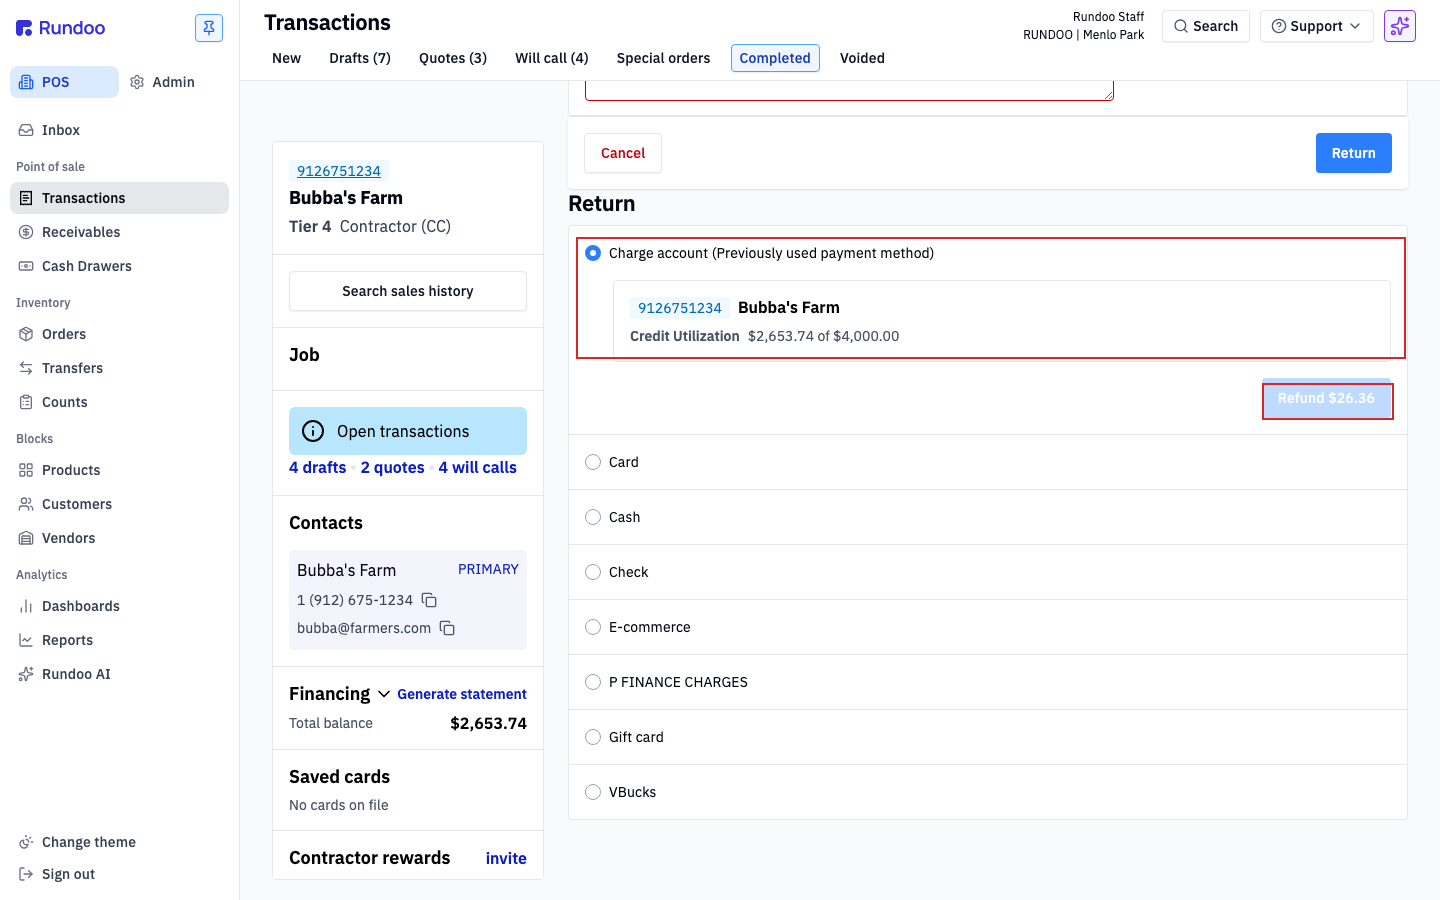Open the Will call (4) tab
This screenshot has width=1440, height=900.
(552, 58)
